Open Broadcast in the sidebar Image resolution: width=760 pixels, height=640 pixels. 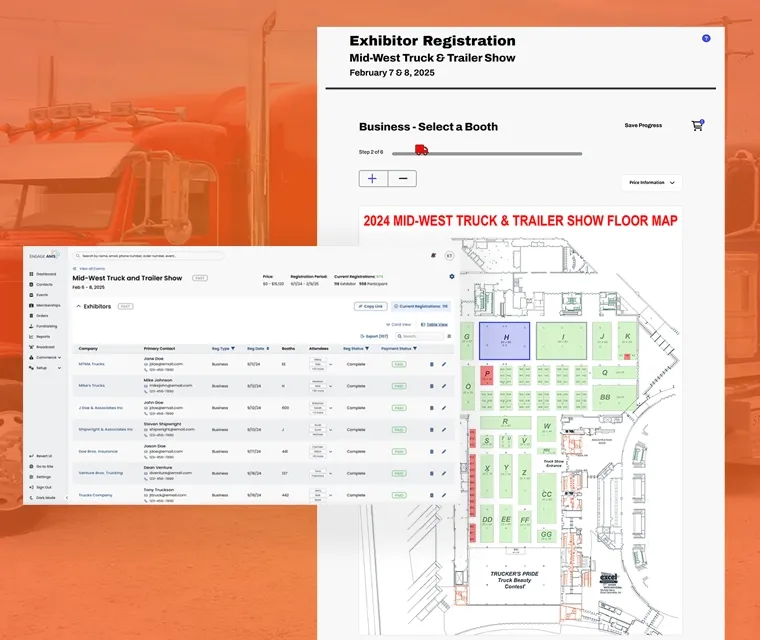(x=42, y=347)
